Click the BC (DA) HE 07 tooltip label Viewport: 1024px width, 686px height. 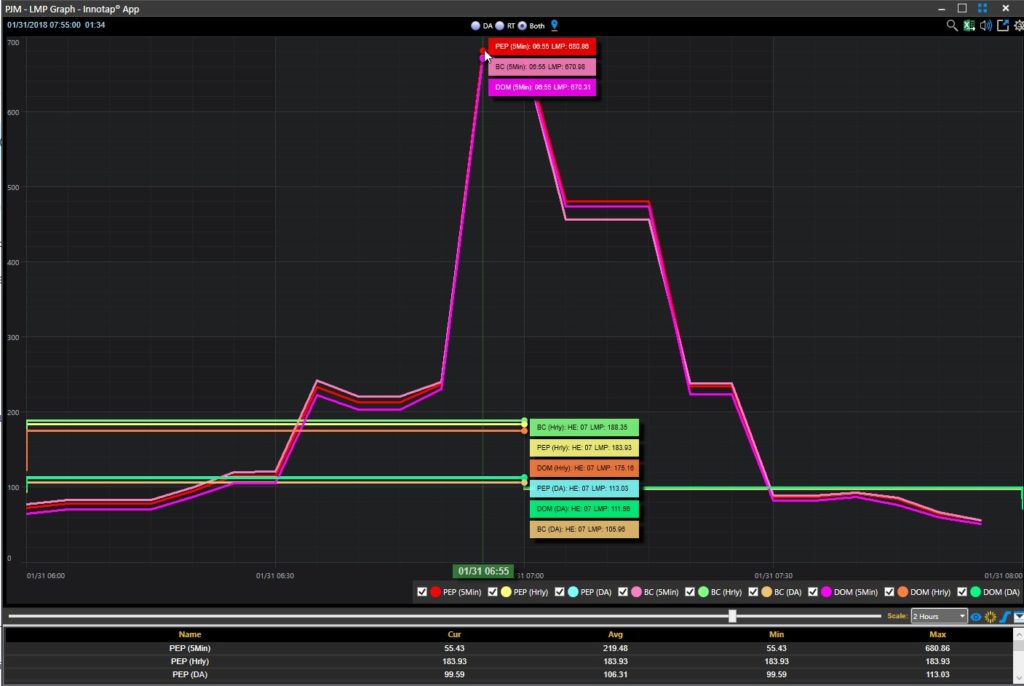pyautogui.click(x=584, y=529)
